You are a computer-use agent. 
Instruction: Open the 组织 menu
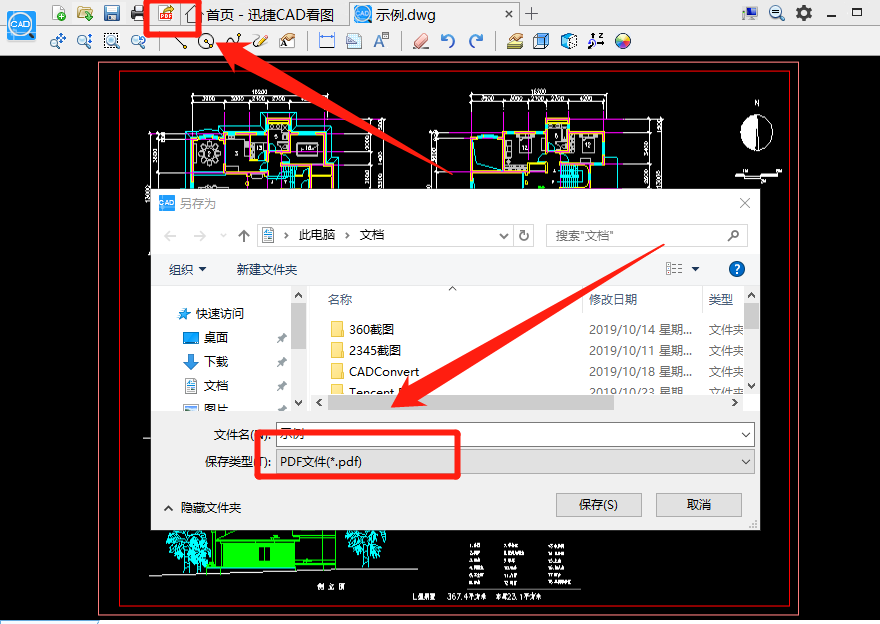pos(187,270)
